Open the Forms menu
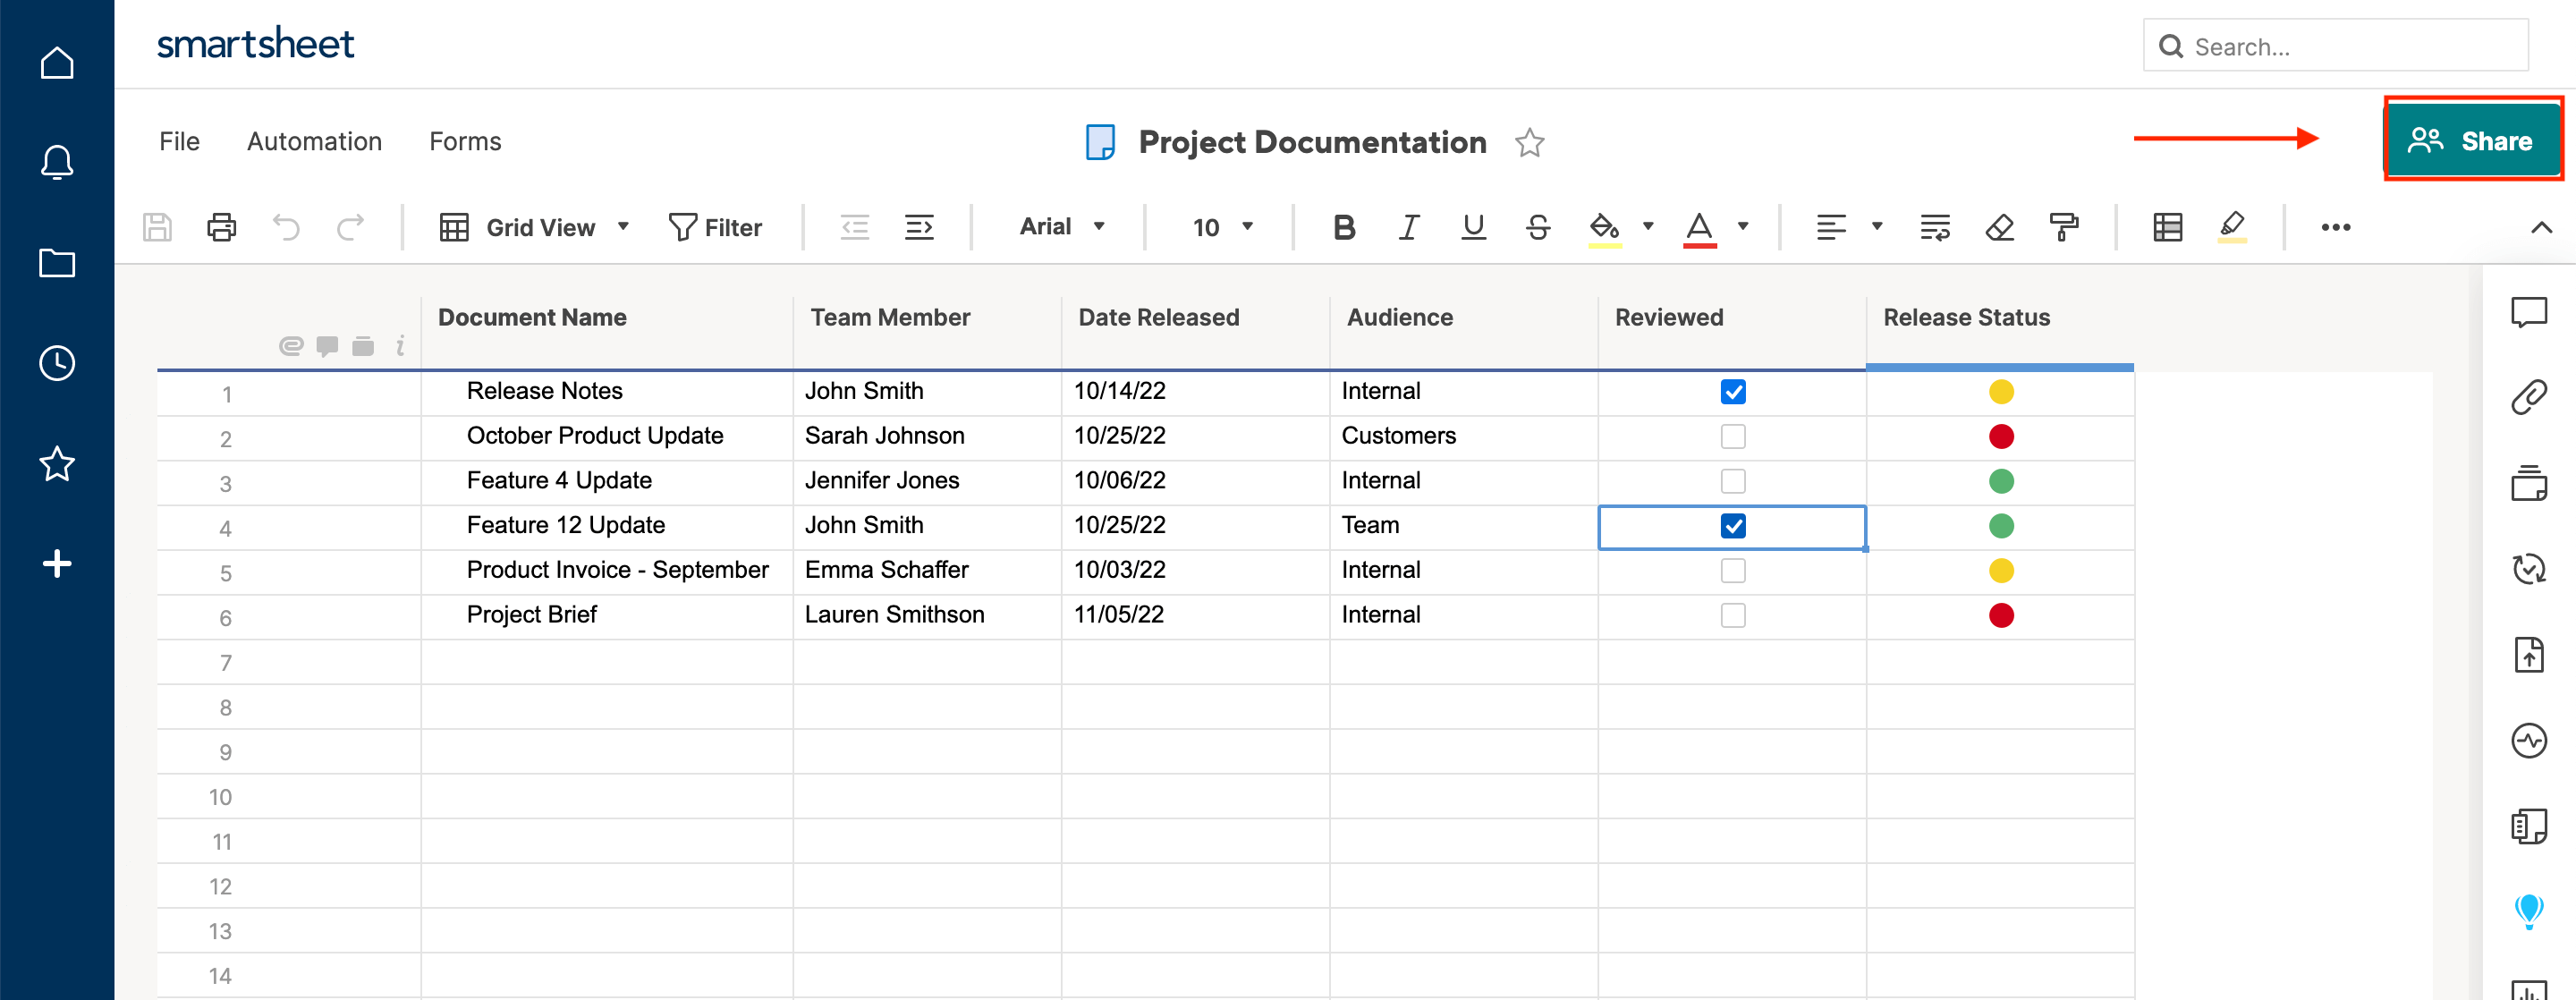The width and height of the screenshot is (2576, 1000). [x=465, y=140]
